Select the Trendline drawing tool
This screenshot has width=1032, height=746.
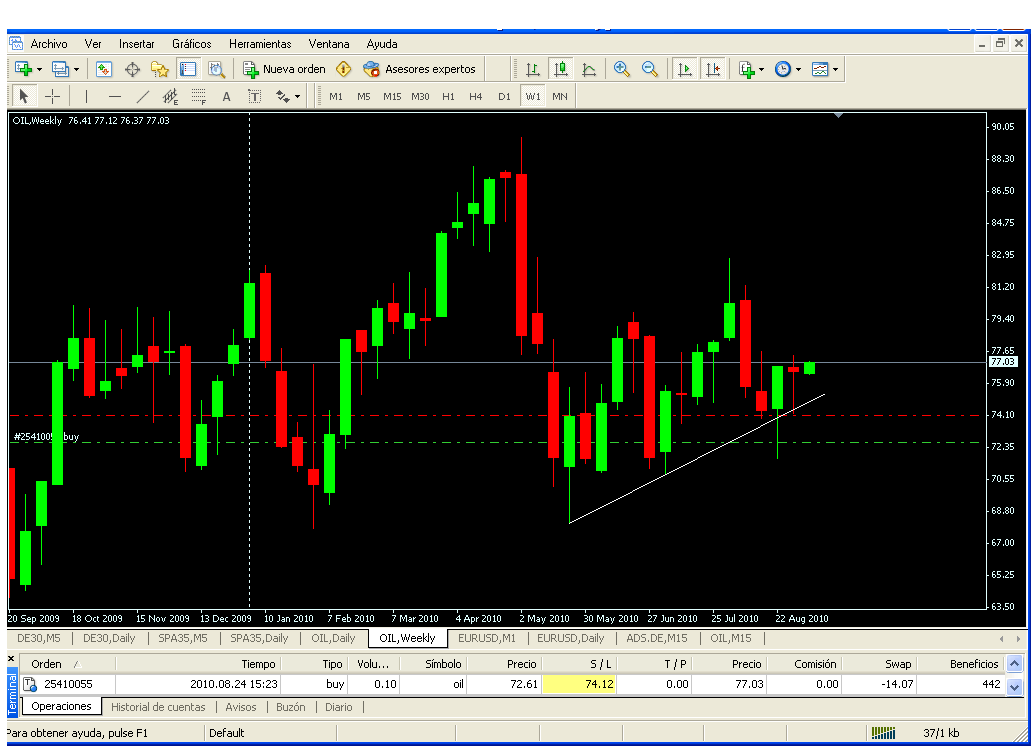point(142,96)
